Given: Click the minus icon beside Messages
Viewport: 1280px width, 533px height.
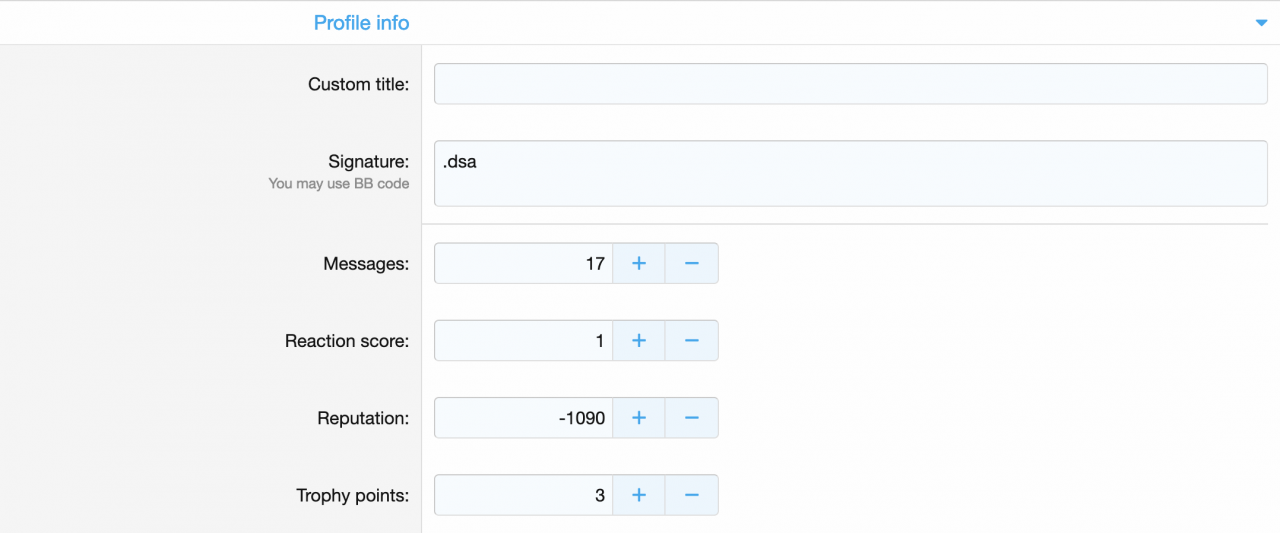Looking at the screenshot, I should point(691,264).
